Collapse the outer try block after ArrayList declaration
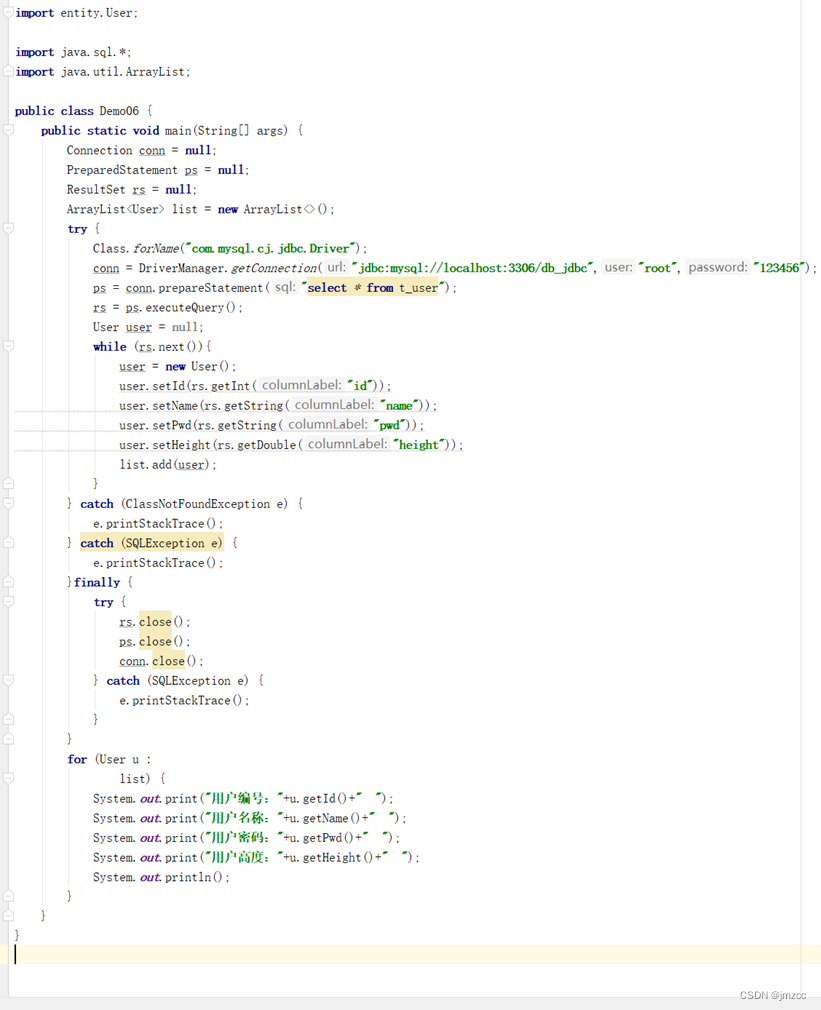The width and height of the screenshot is (821, 1010). coord(8,229)
